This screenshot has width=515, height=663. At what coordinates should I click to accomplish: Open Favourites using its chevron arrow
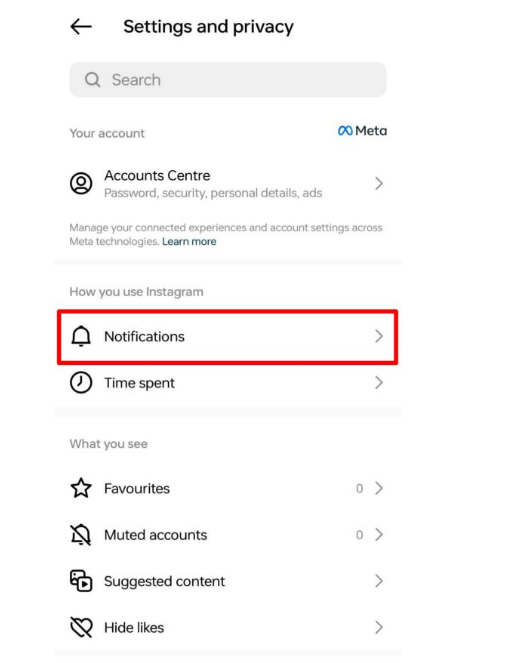[x=379, y=488]
